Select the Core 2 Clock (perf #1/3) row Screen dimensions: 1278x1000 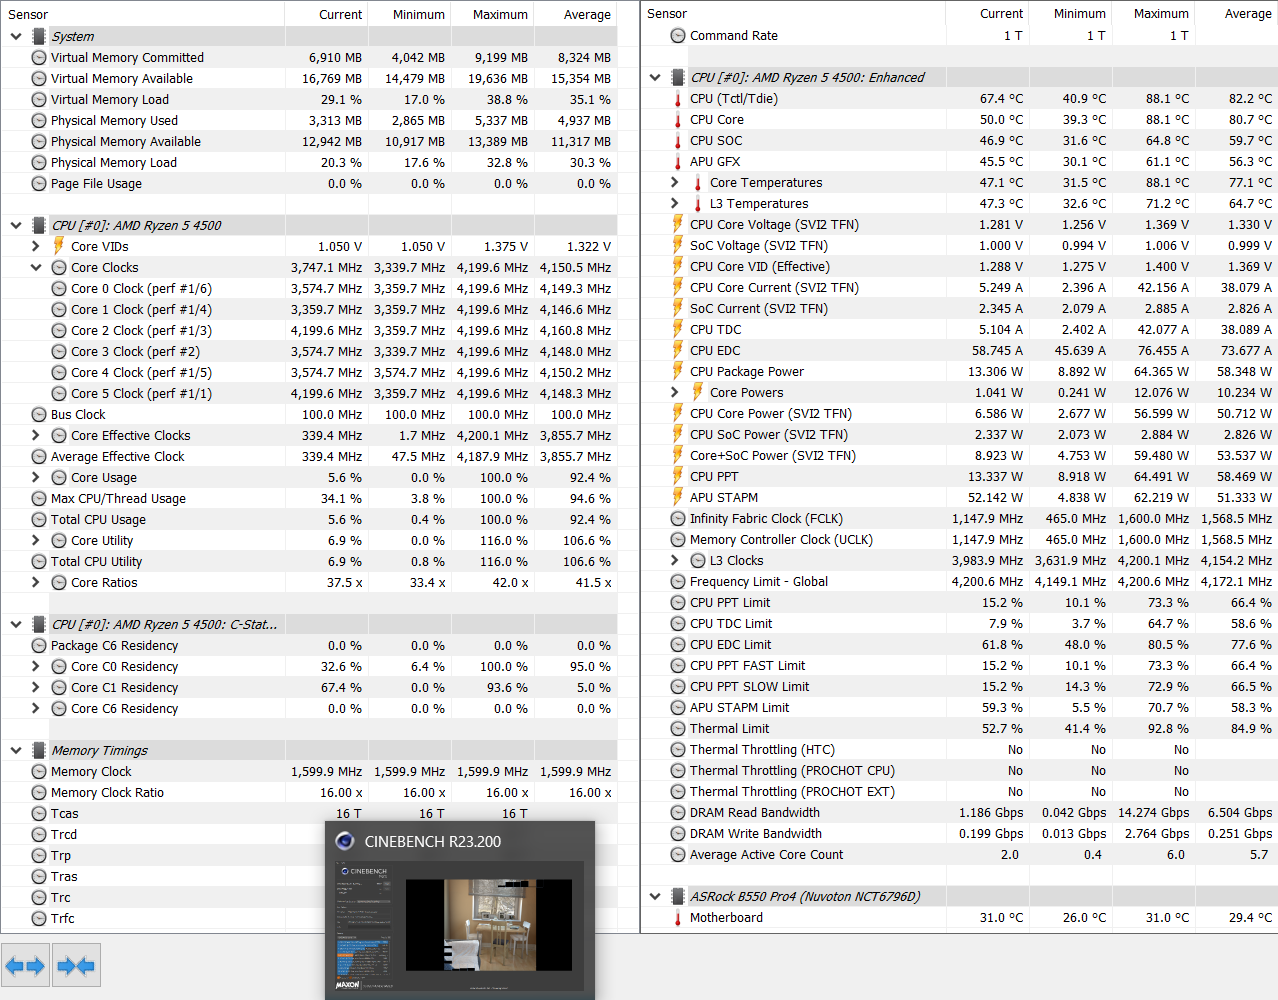[309, 330]
